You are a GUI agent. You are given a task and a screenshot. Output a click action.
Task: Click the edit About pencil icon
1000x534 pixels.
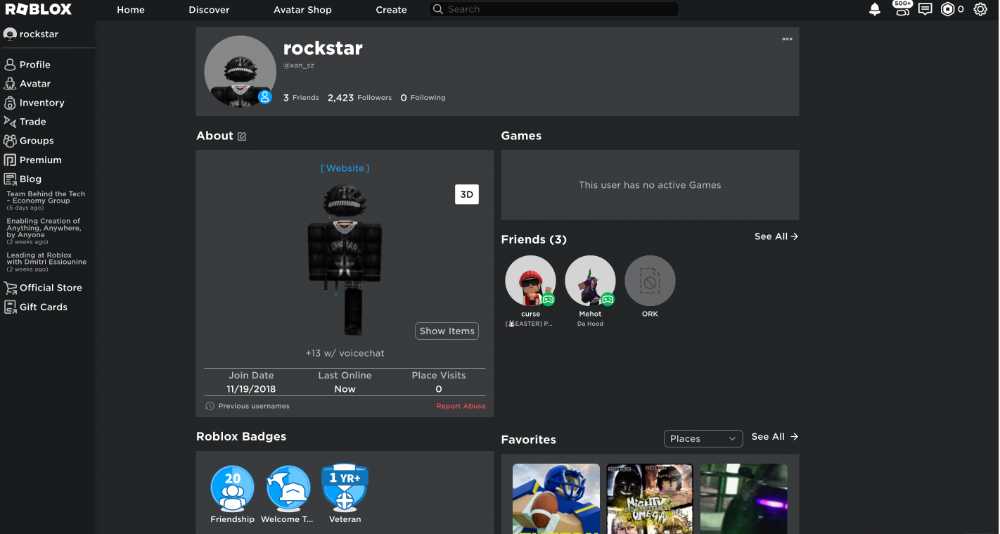point(242,136)
